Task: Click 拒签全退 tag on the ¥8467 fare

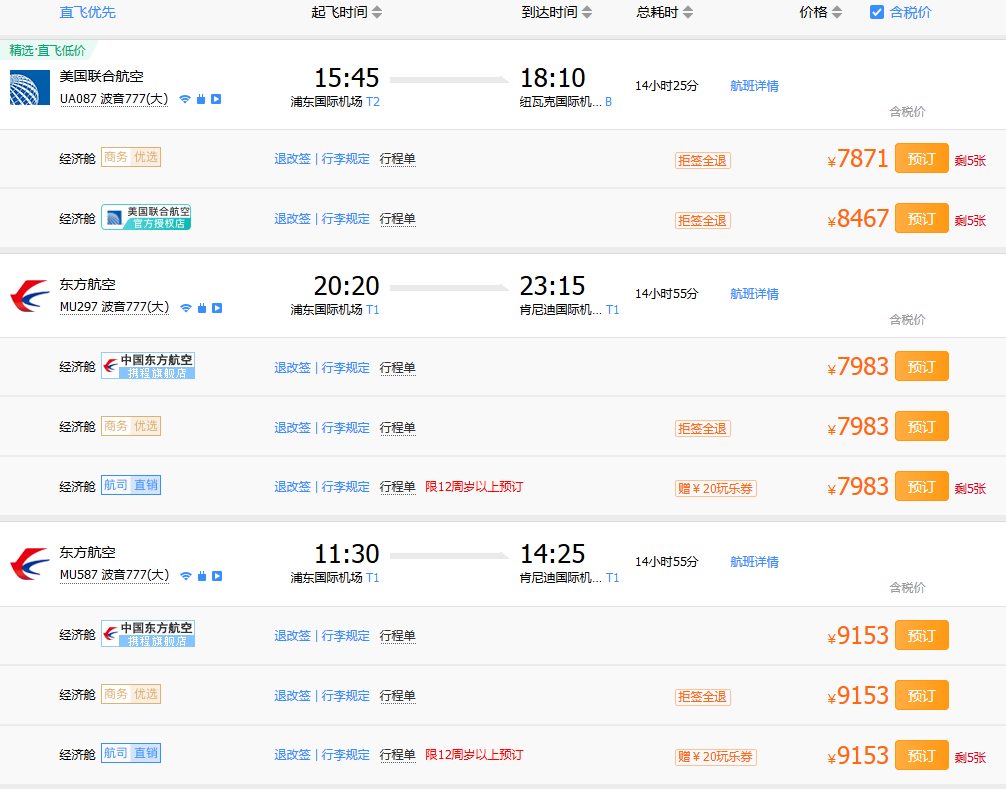Action: tap(703, 221)
